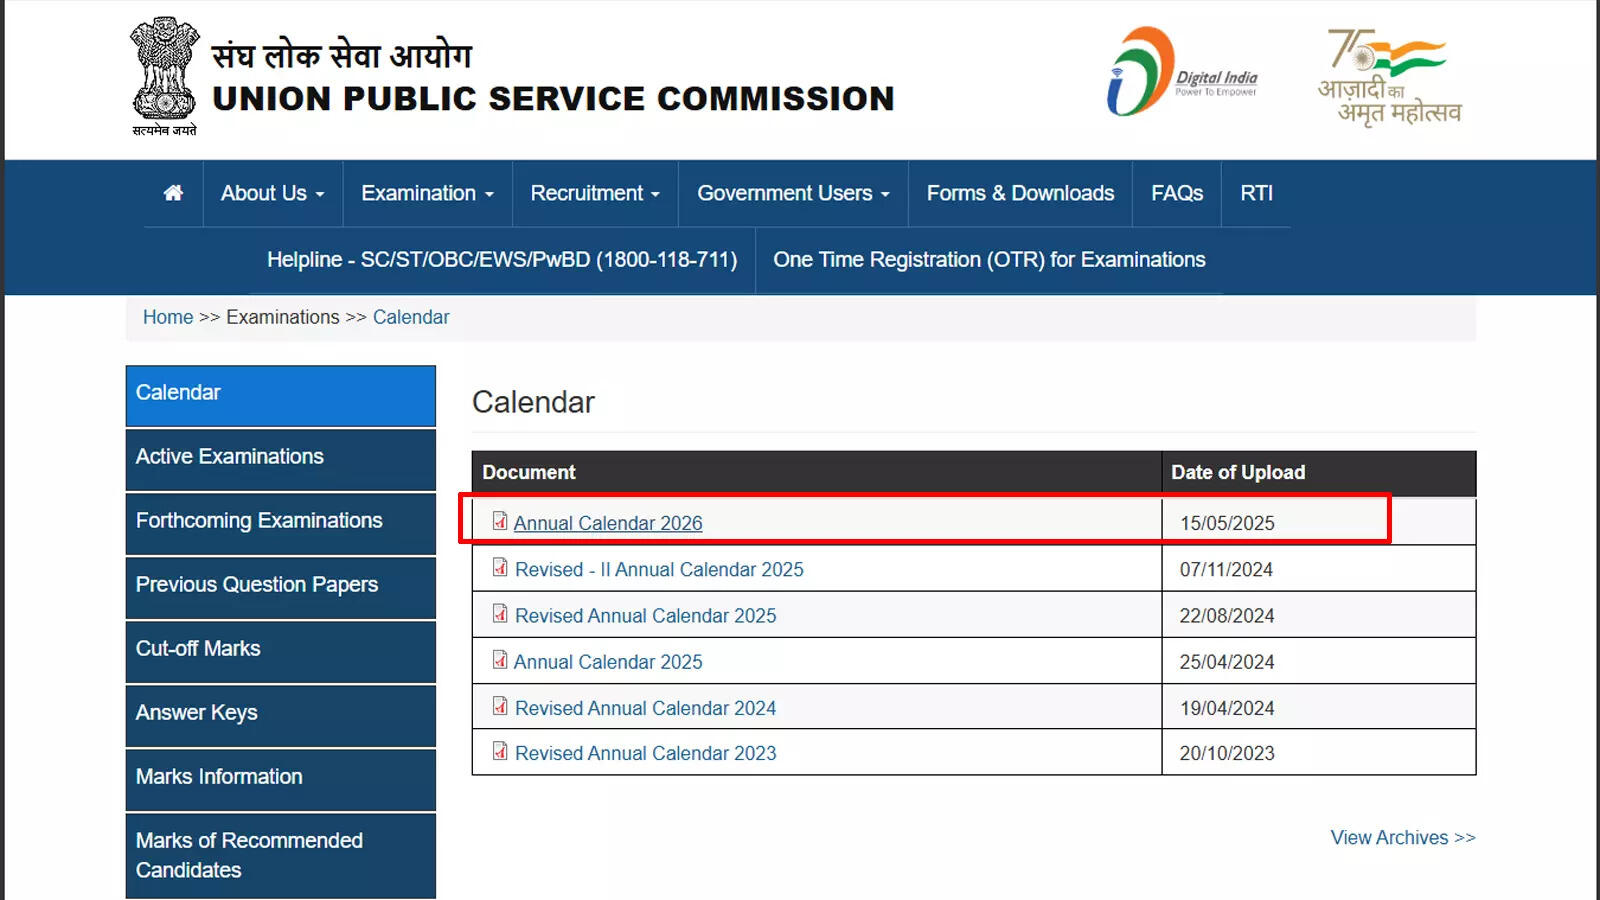This screenshot has width=1600, height=900.
Task: Click PDF icon beside Revised Annual Calendar 2024
Action: pos(500,706)
